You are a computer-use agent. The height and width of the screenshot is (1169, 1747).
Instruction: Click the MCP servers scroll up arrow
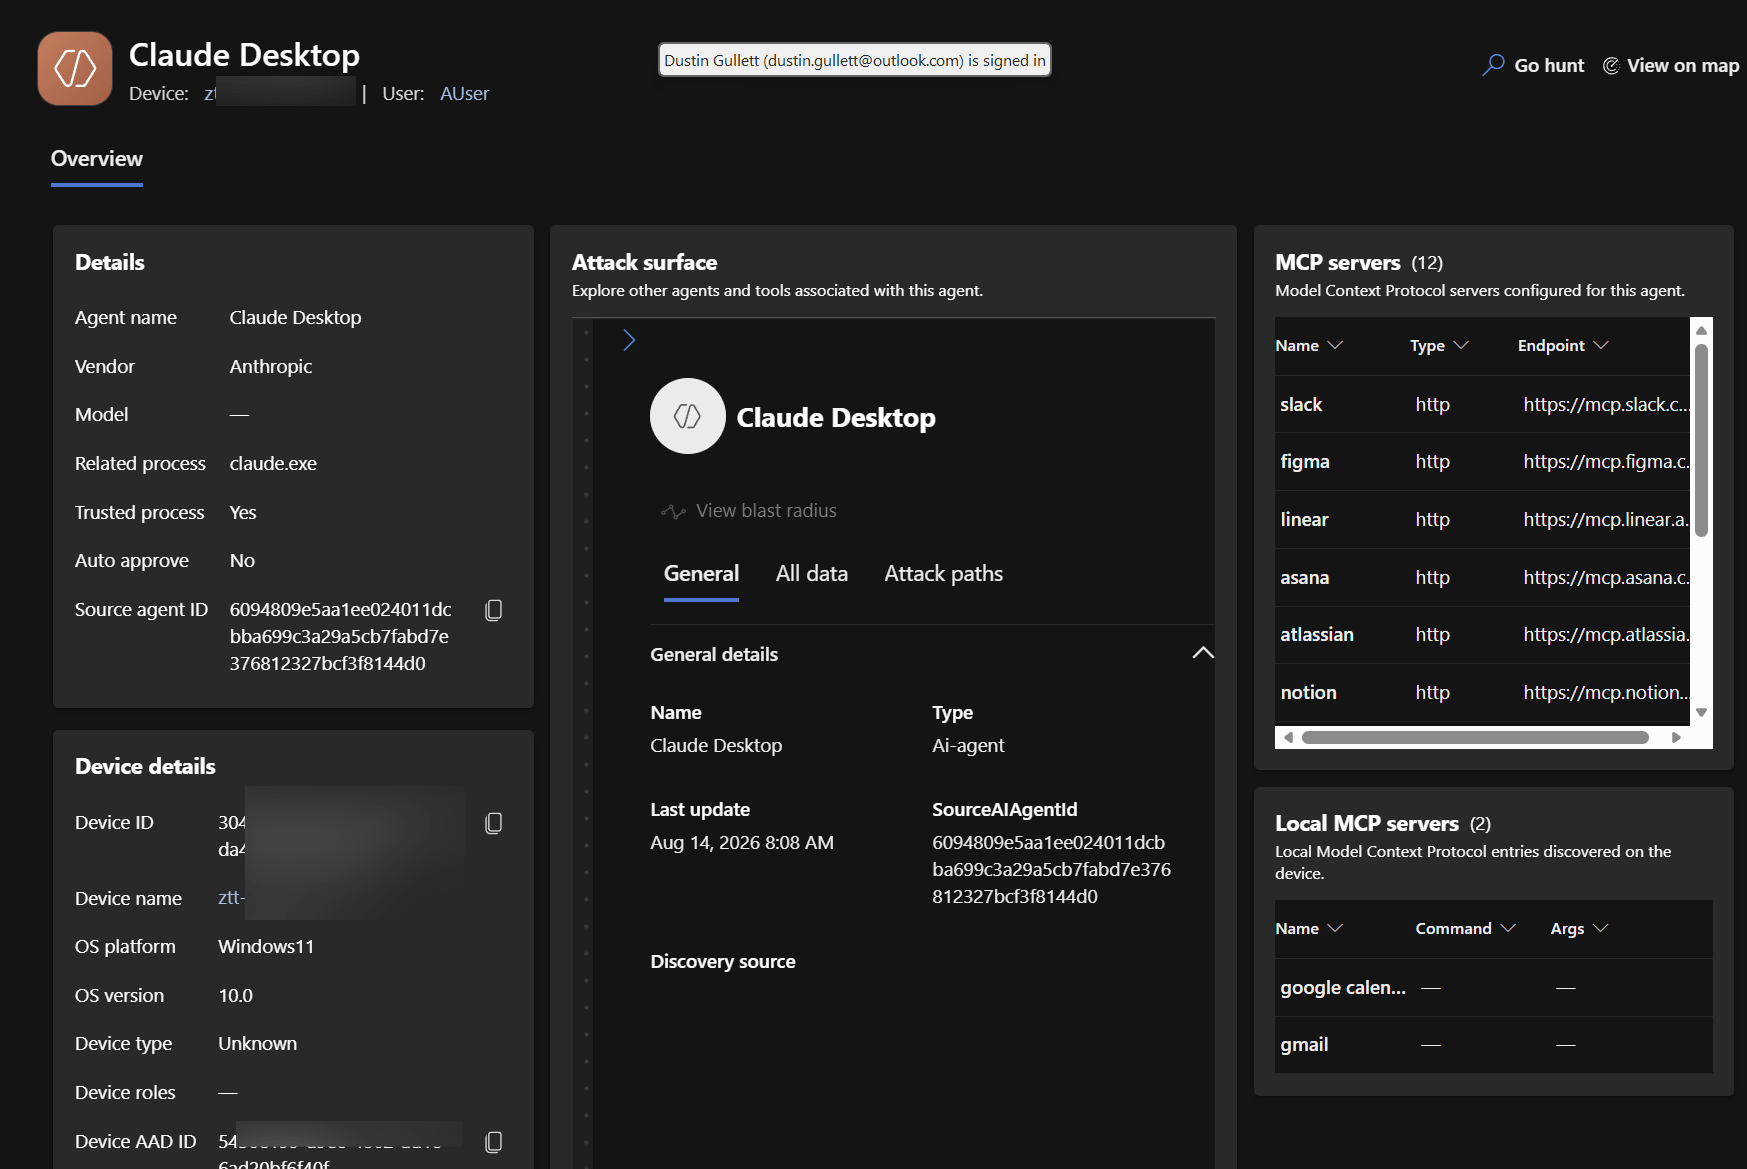[x=1701, y=330]
